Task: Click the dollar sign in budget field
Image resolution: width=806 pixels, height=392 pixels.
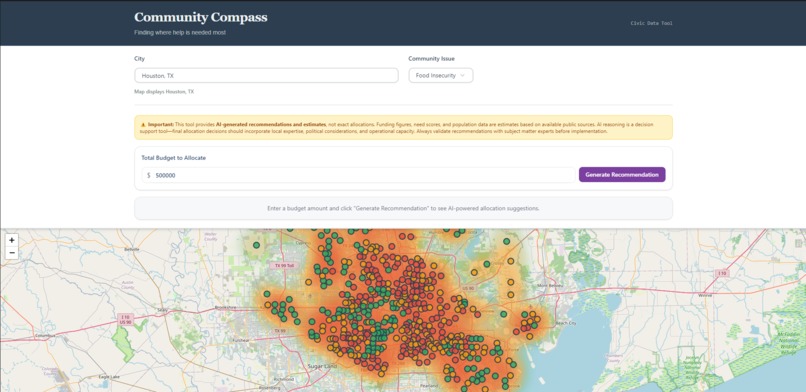Action: click(149, 175)
